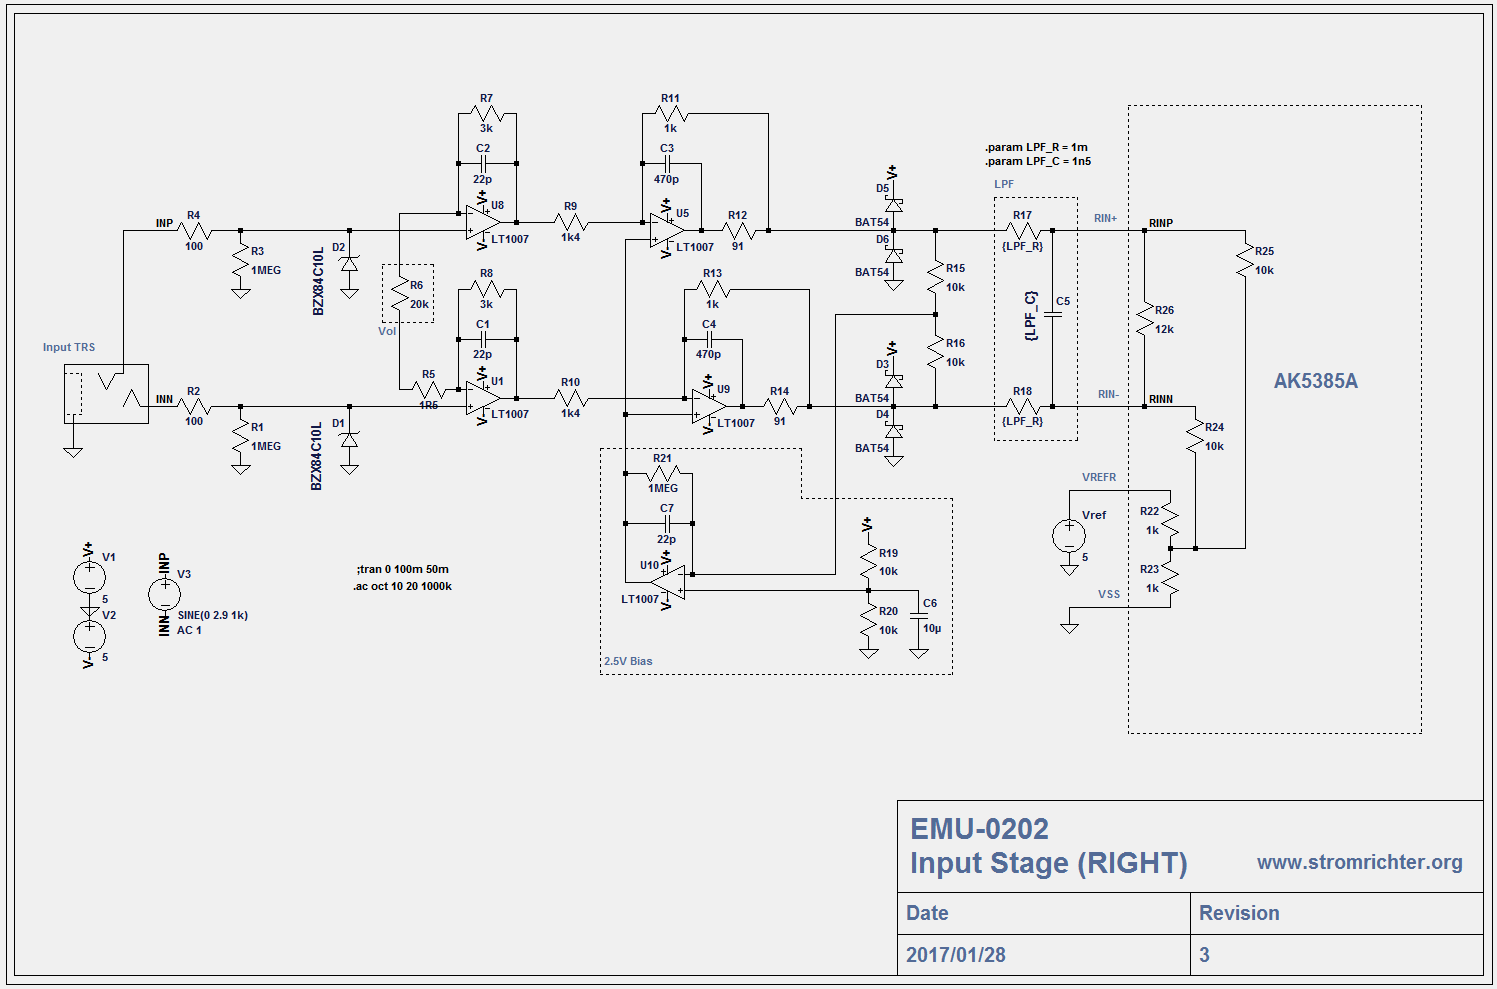Screen dimensions: 1497x989
Task: Select the C6 10µ capacitor
Action: (919, 616)
